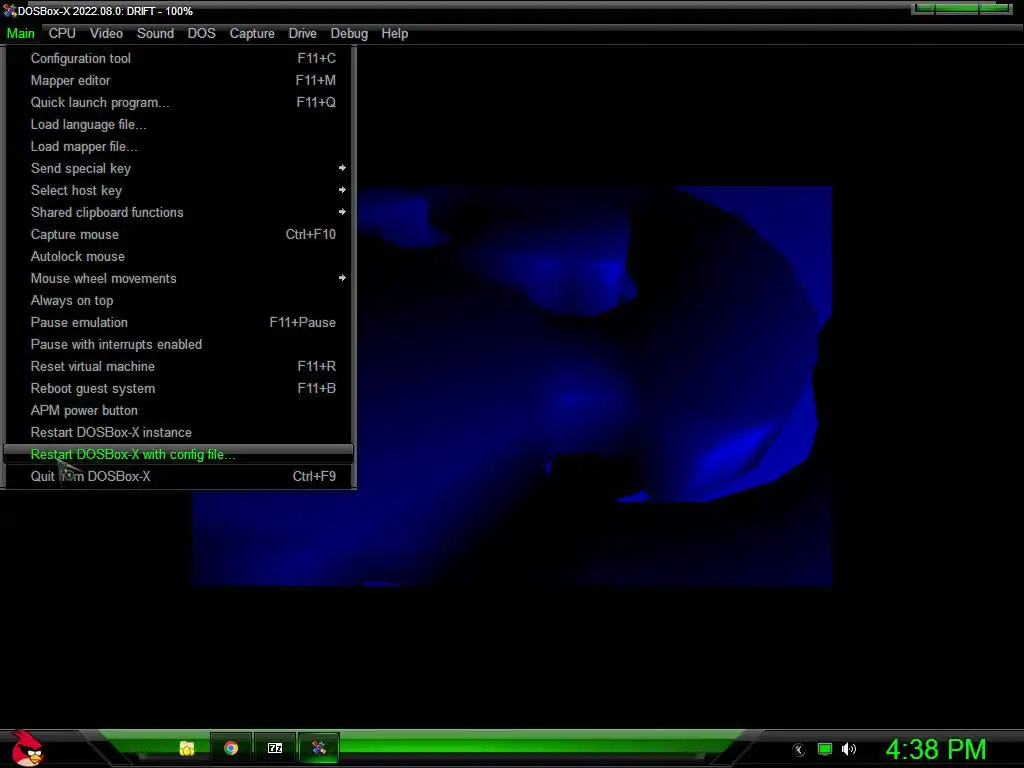Select Restart DOSBox-X instance
Screen dimensions: 1024x768
[x=178, y=432]
